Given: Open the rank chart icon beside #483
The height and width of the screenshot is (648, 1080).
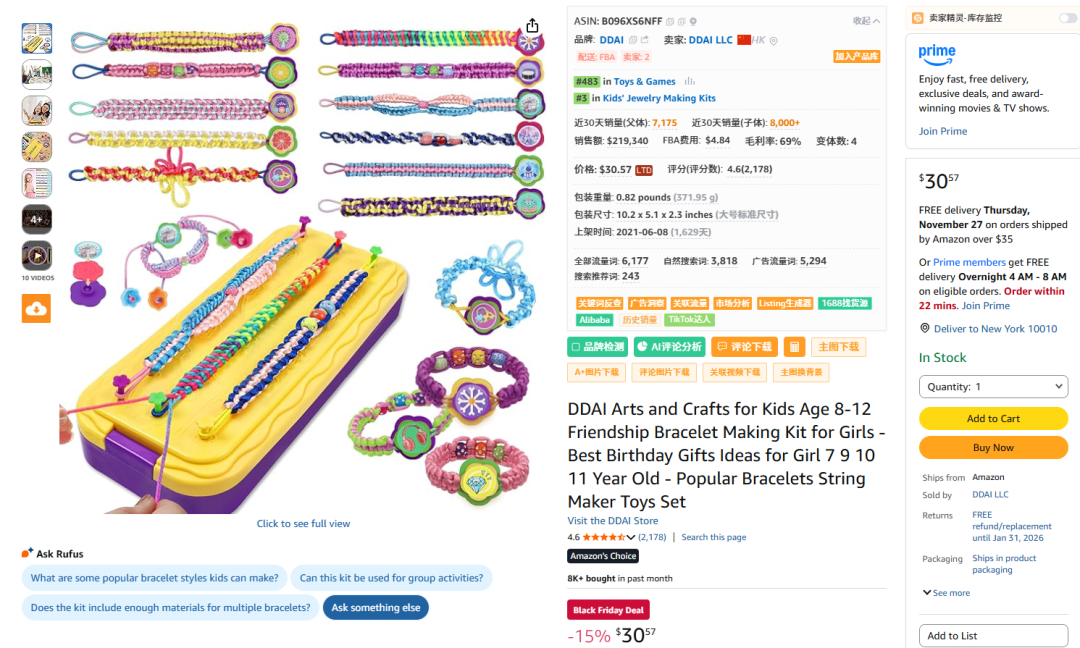Looking at the screenshot, I should [x=689, y=83].
